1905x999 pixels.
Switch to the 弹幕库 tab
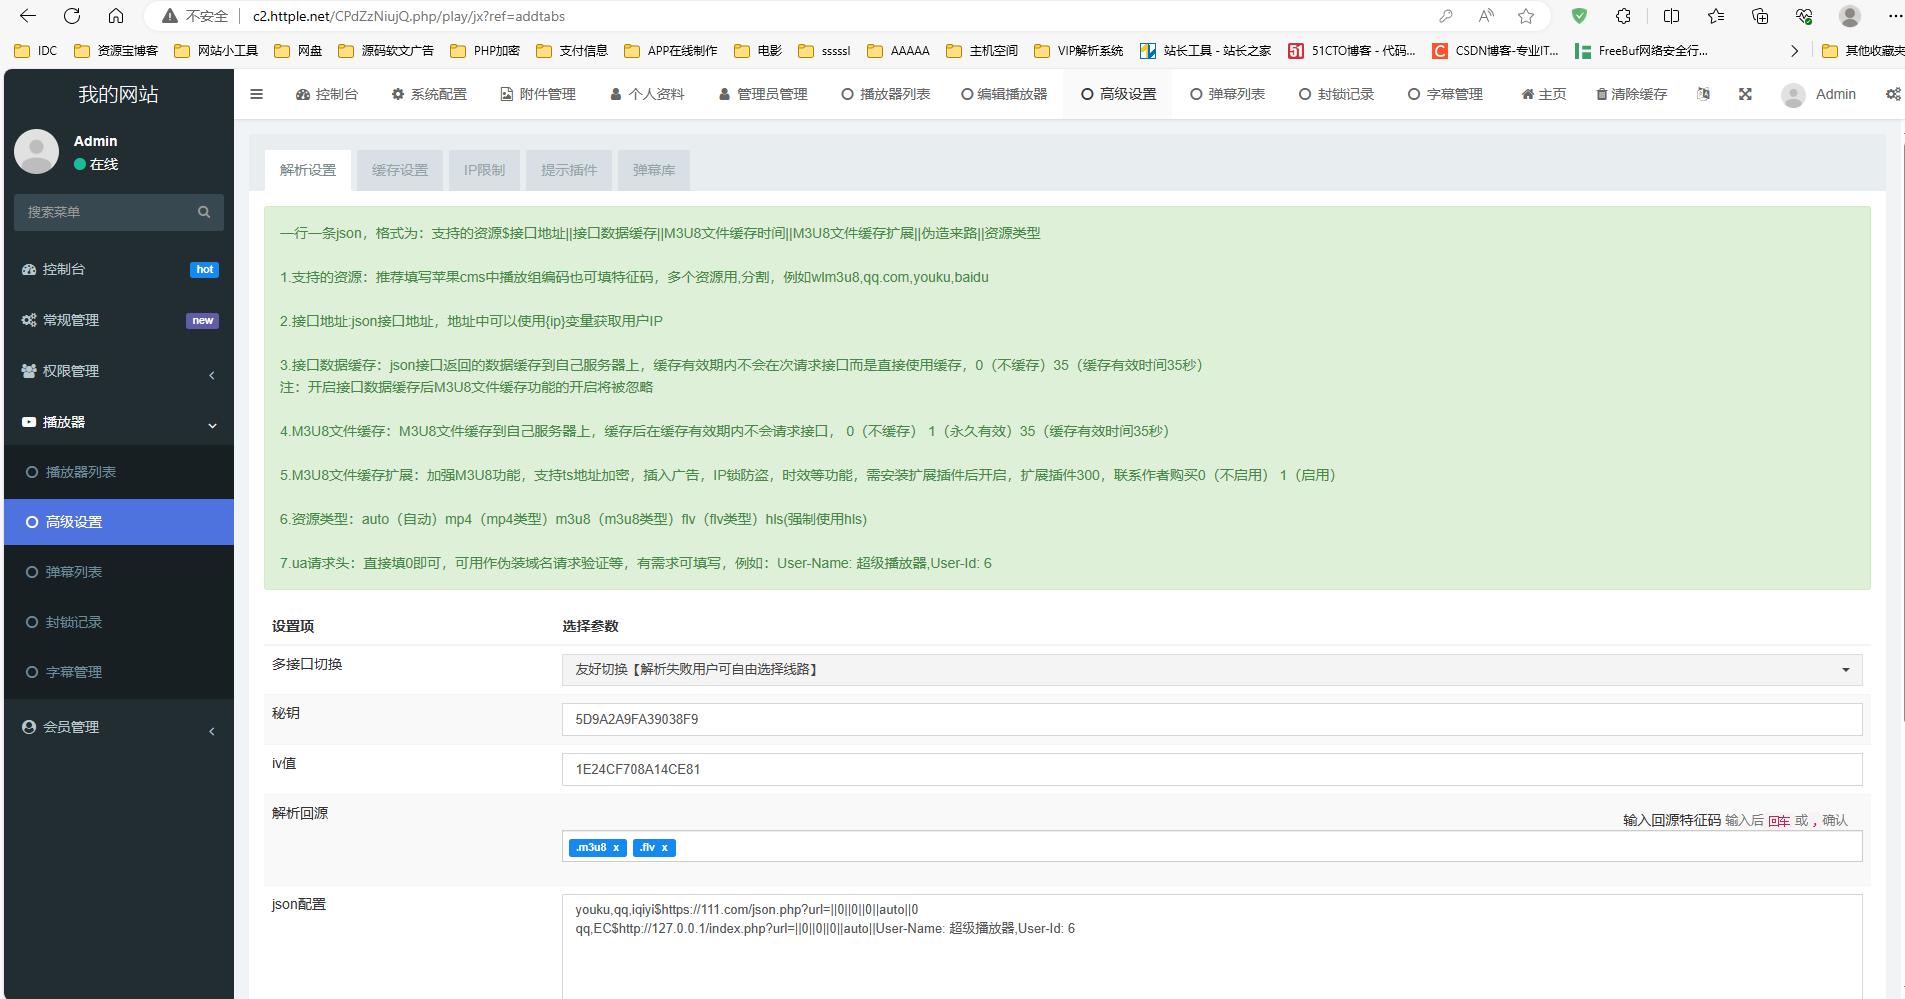point(654,170)
